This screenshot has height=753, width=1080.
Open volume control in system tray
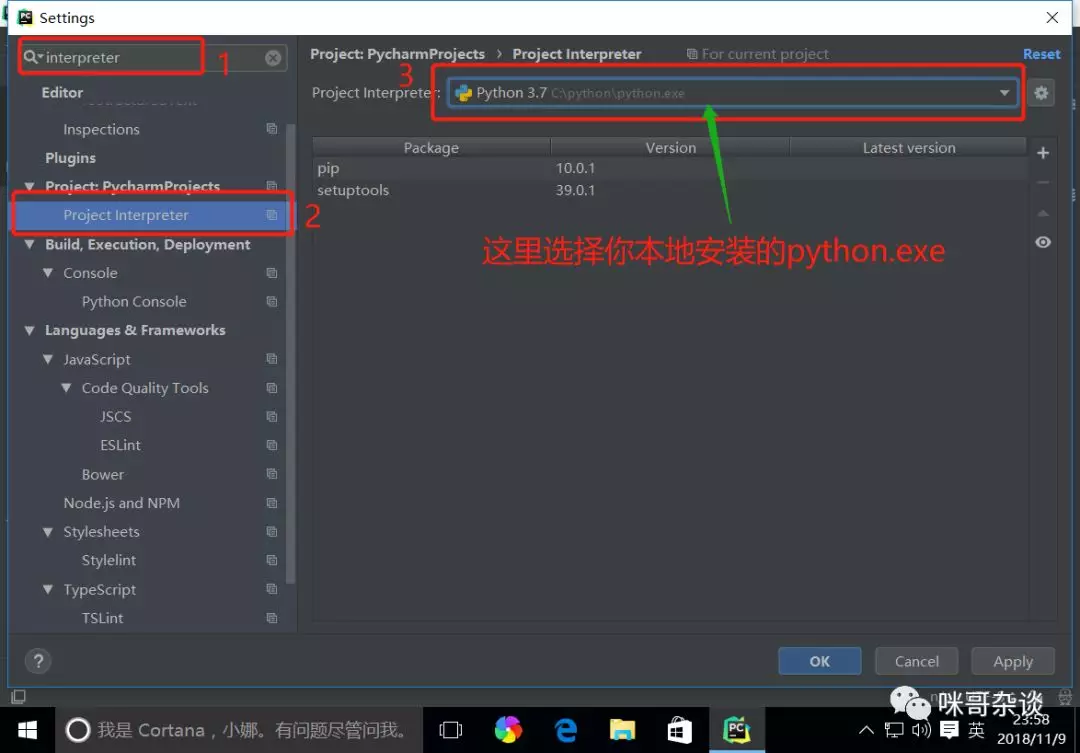pyautogui.click(x=921, y=730)
